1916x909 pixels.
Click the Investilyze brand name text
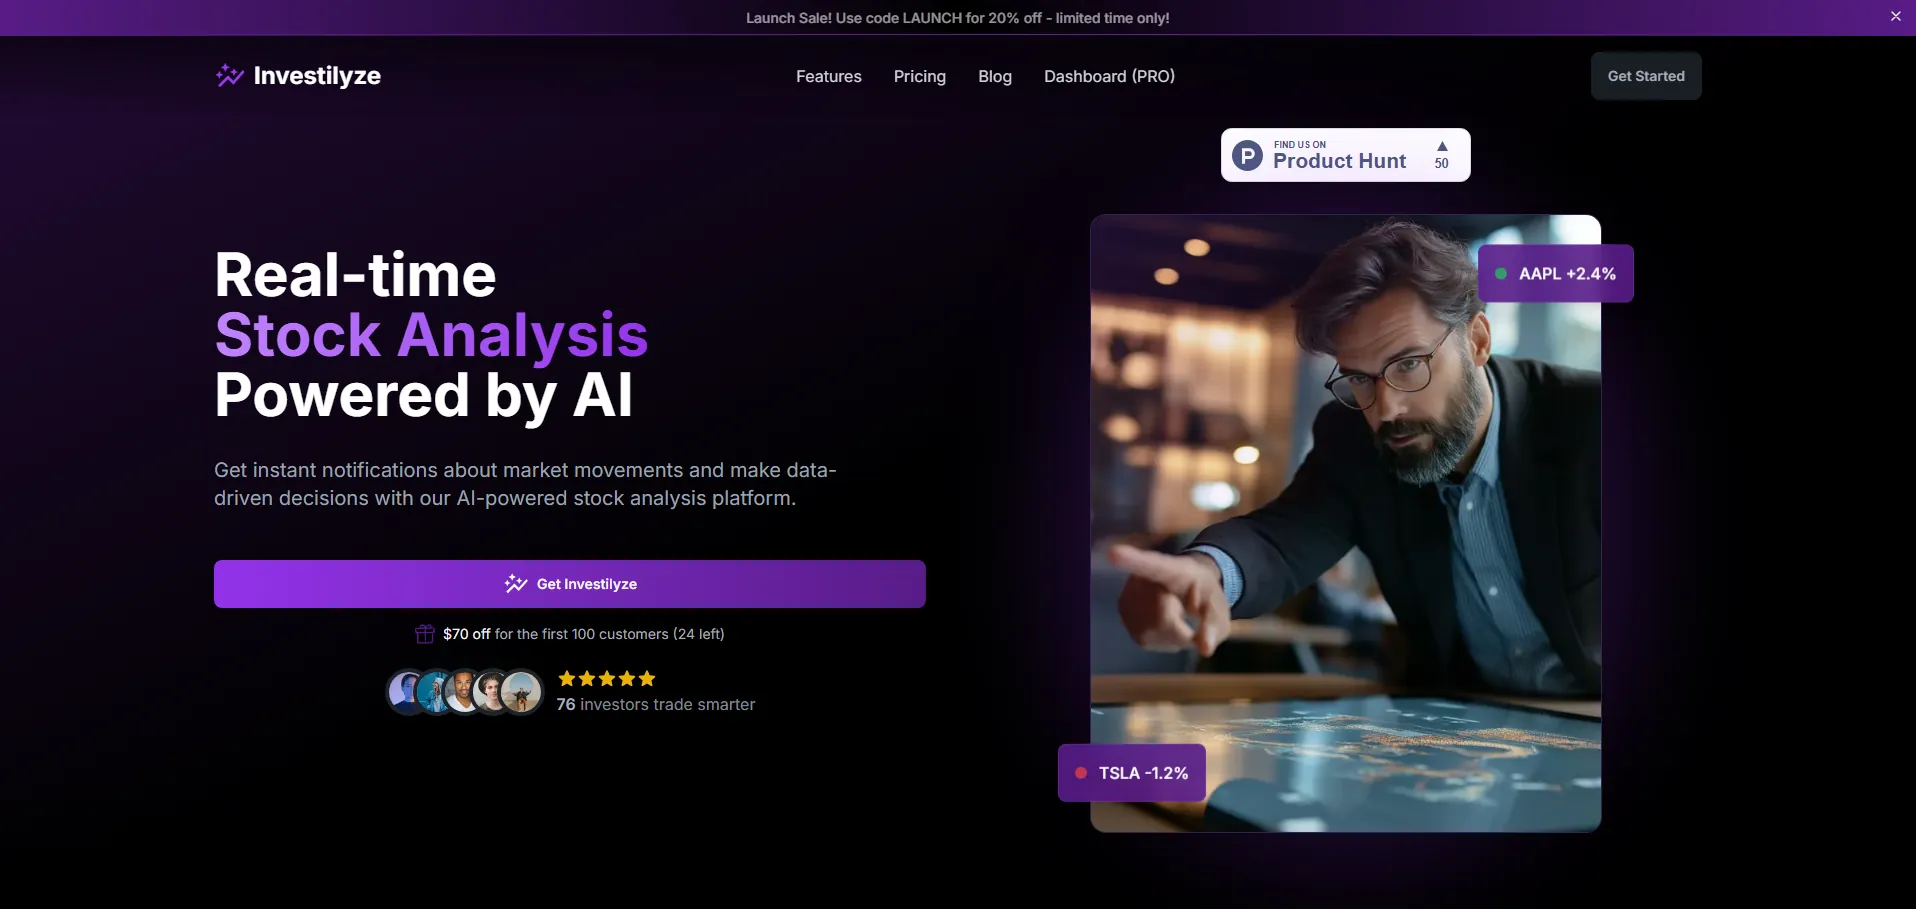click(317, 76)
